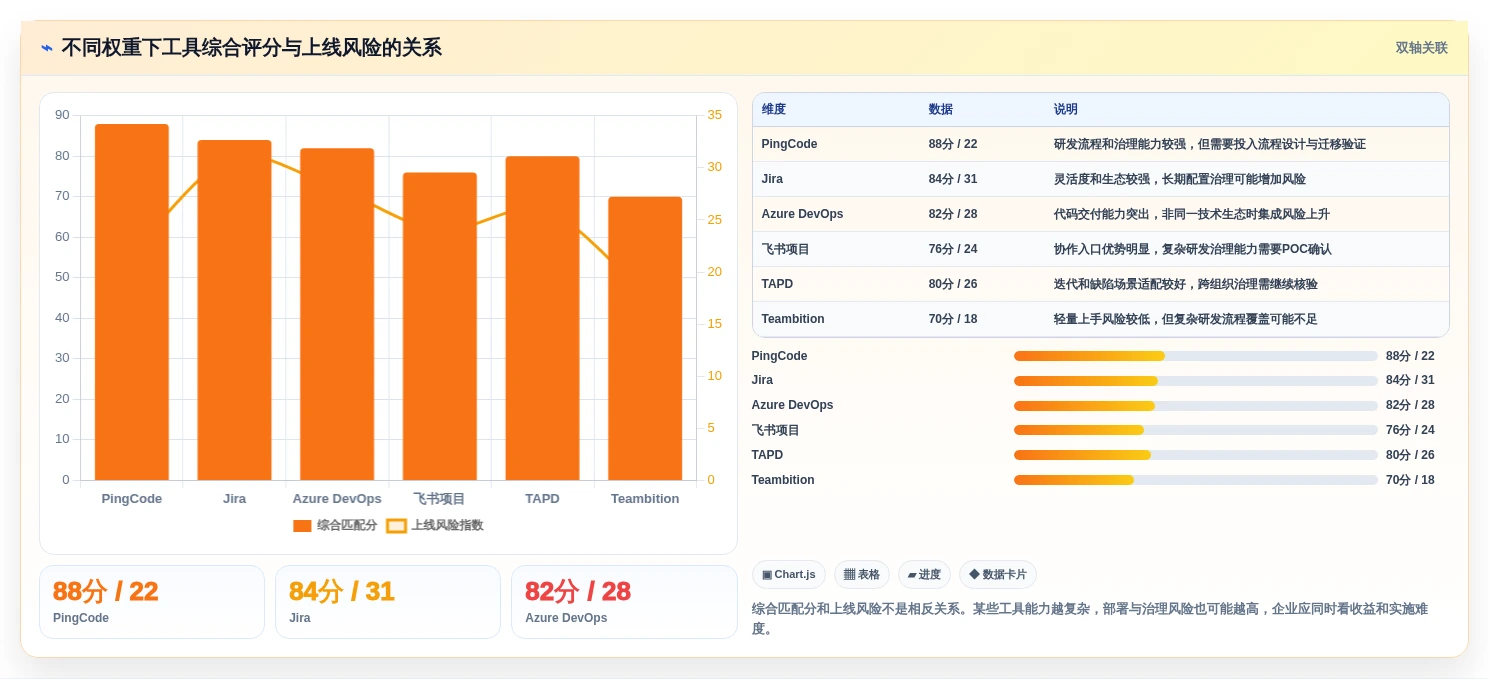The width and height of the screenshot is (1489, 679).
Task: Toggle the 综合匹配分 legend item
Action: tap(335, 525)
